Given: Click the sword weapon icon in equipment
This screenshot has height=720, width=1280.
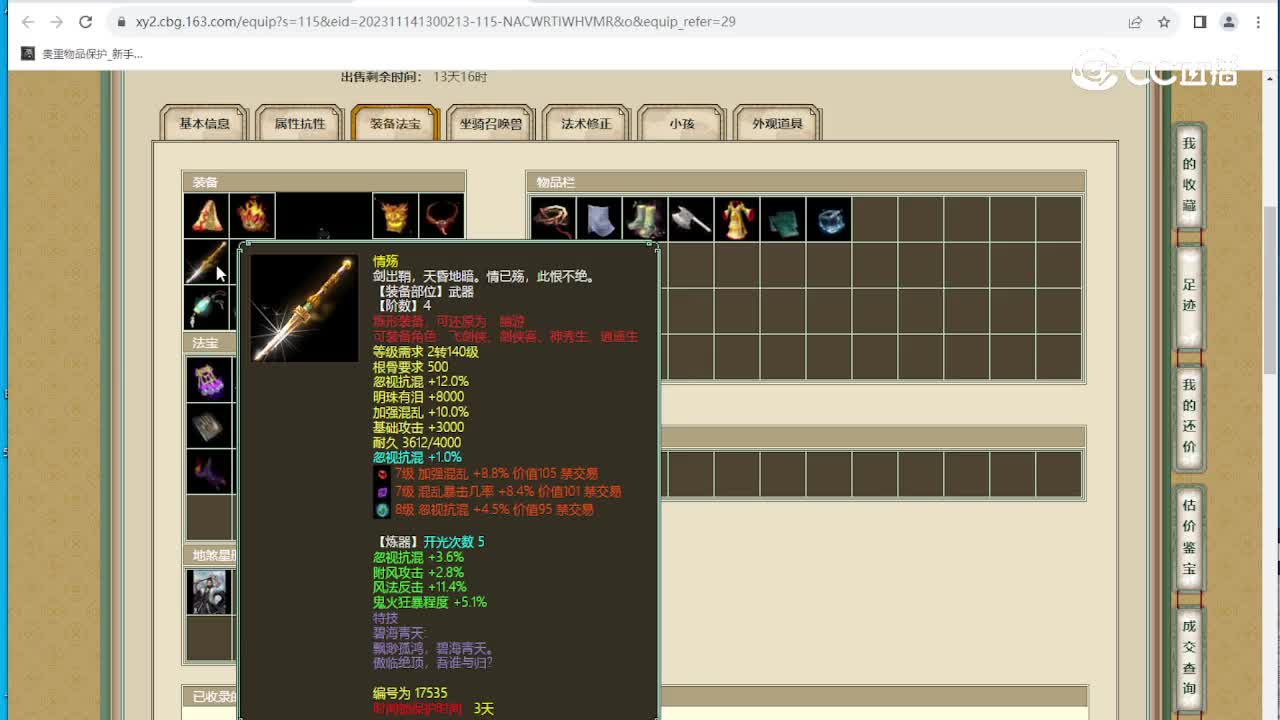Looking at the screenshot, I should pos(207,262).
